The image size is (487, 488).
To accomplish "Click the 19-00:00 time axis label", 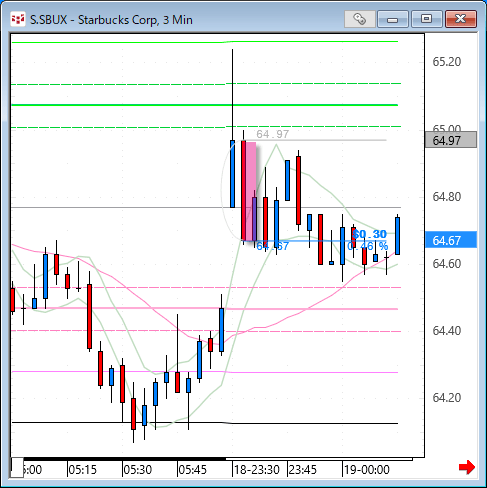I will coord(367,470).
